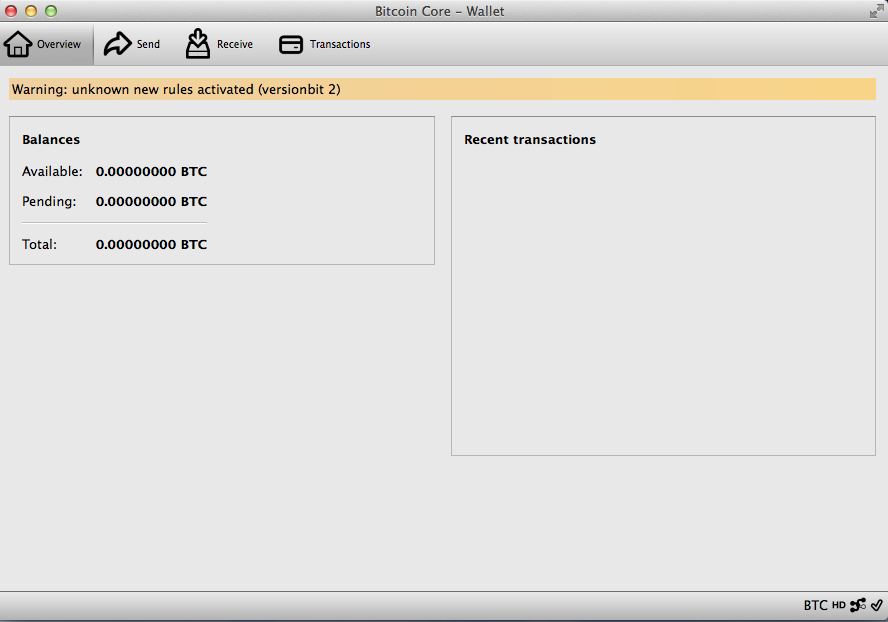Open the Receive tab with inbox icon

pos(219,44)
